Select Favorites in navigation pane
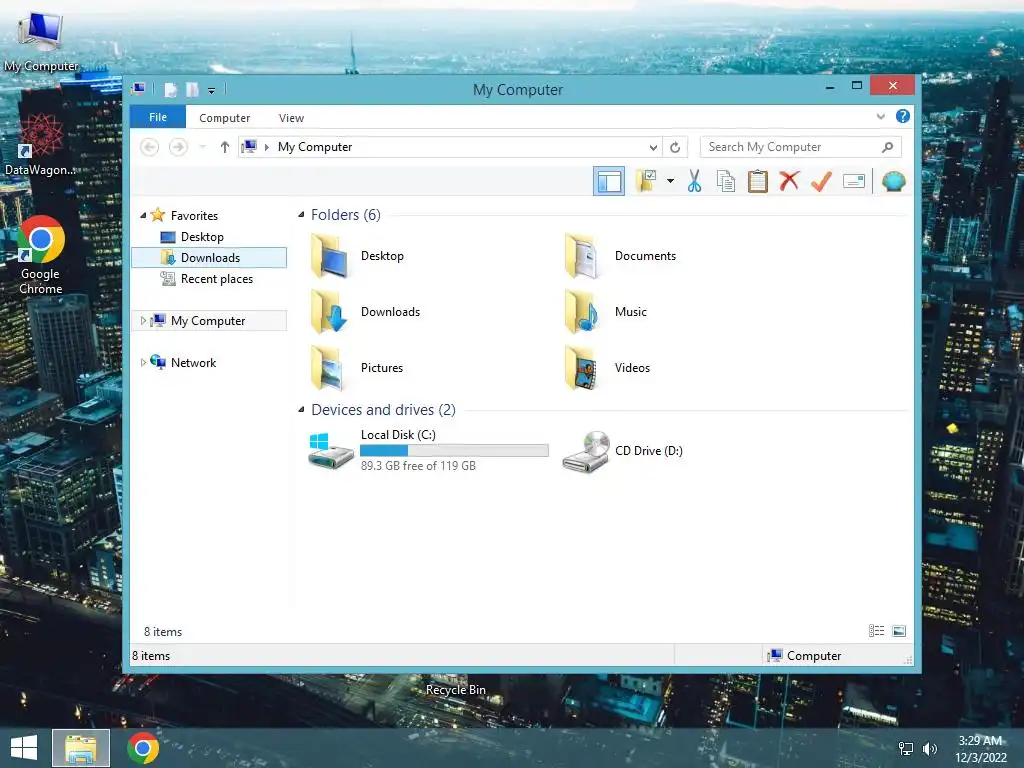 [194, 216]
